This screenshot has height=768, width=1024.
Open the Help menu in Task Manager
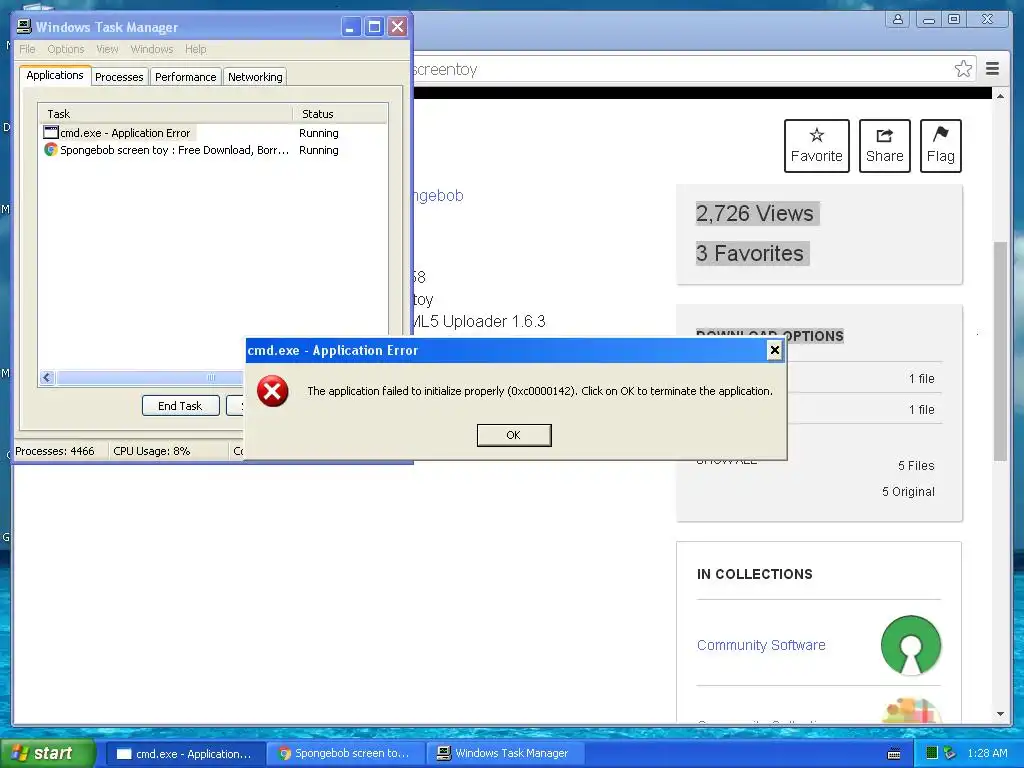195,49
